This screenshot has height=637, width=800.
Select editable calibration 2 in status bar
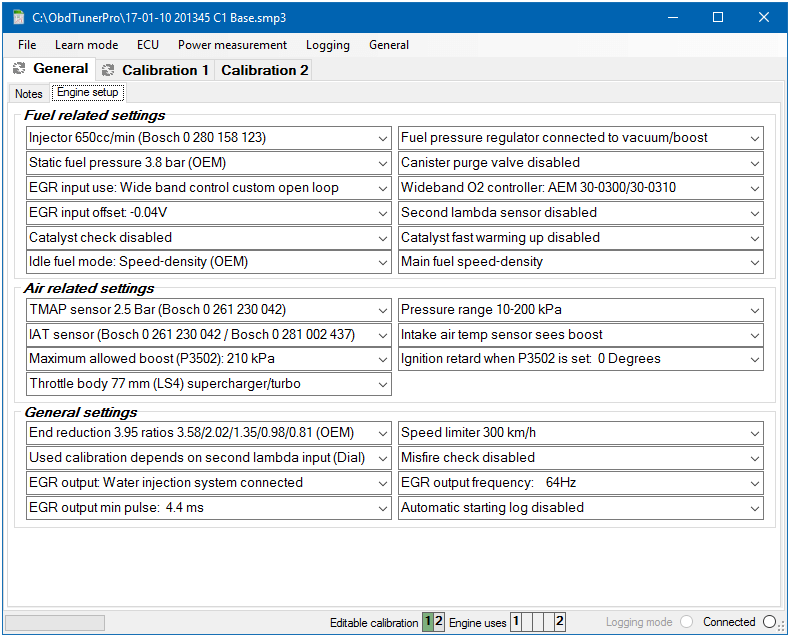[x=439, y=622]
